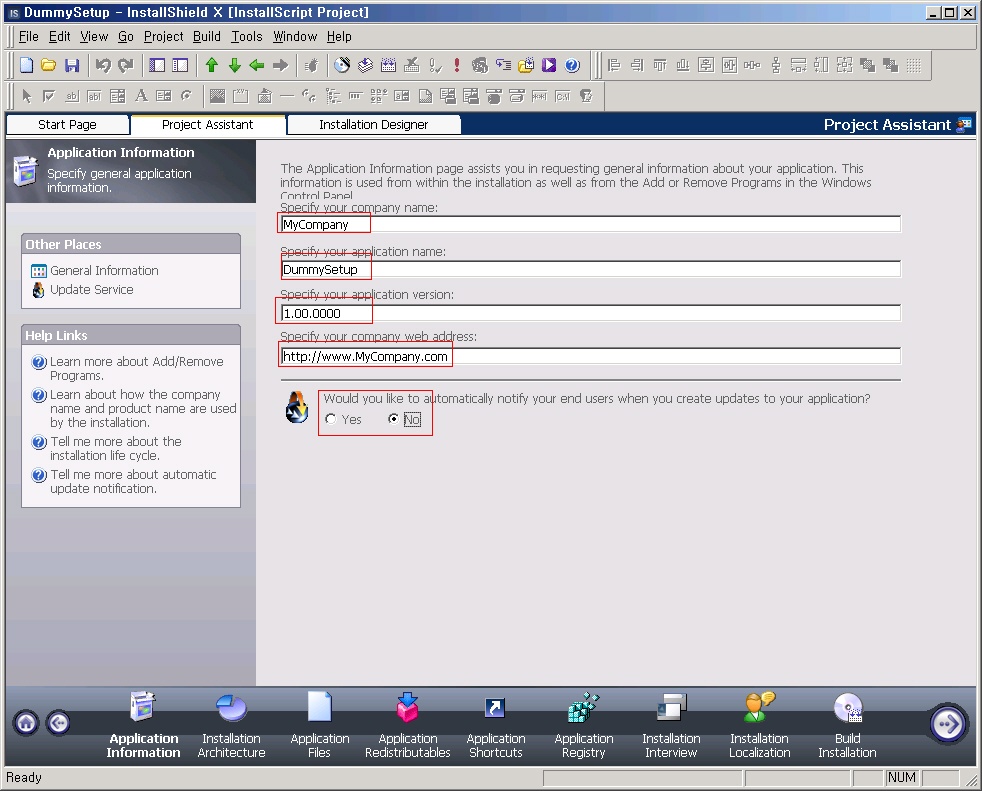982x791 pixels.
Task: Click the green down arrow toolbar icon
Action: (x=235, y=65)
